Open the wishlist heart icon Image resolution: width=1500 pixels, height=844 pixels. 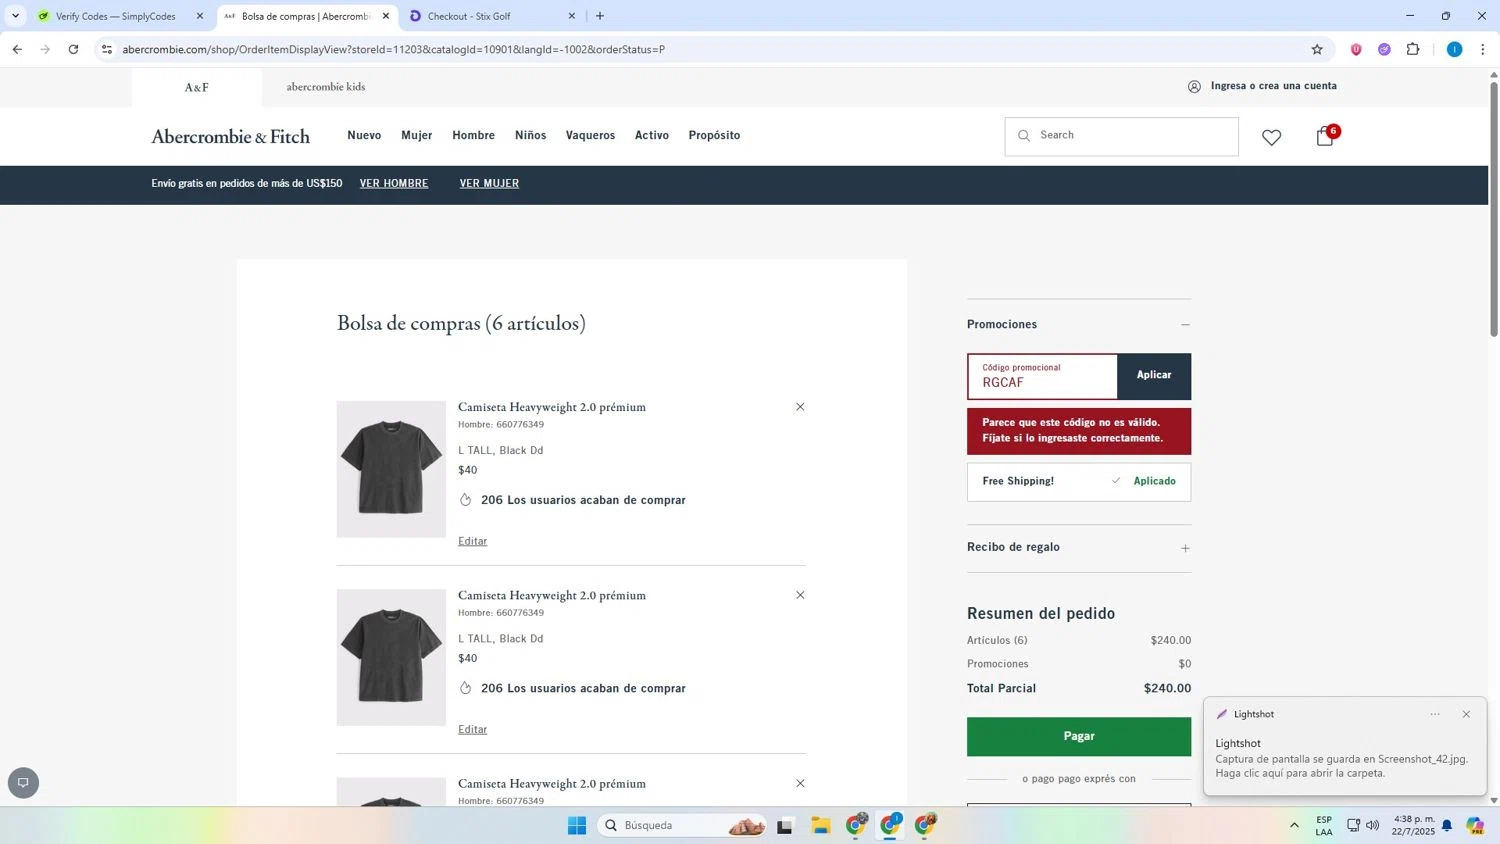pos(1271,137)
